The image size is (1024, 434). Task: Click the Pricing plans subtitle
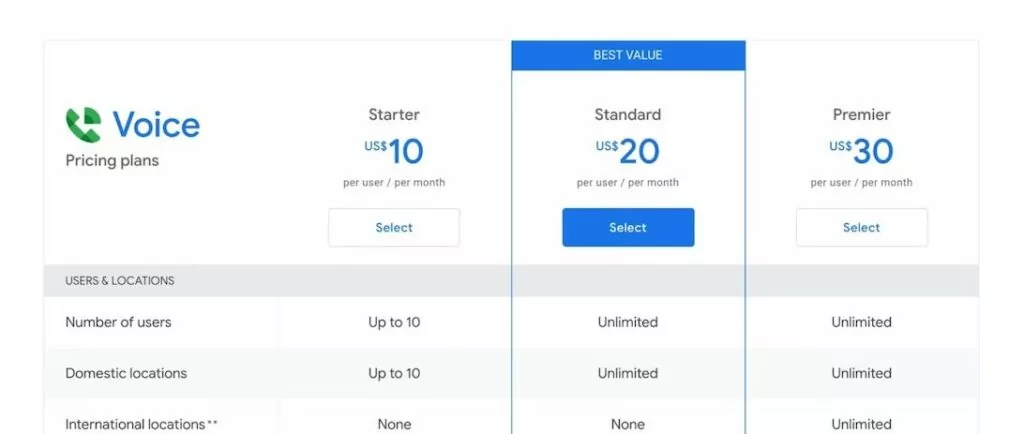[112, 161]
